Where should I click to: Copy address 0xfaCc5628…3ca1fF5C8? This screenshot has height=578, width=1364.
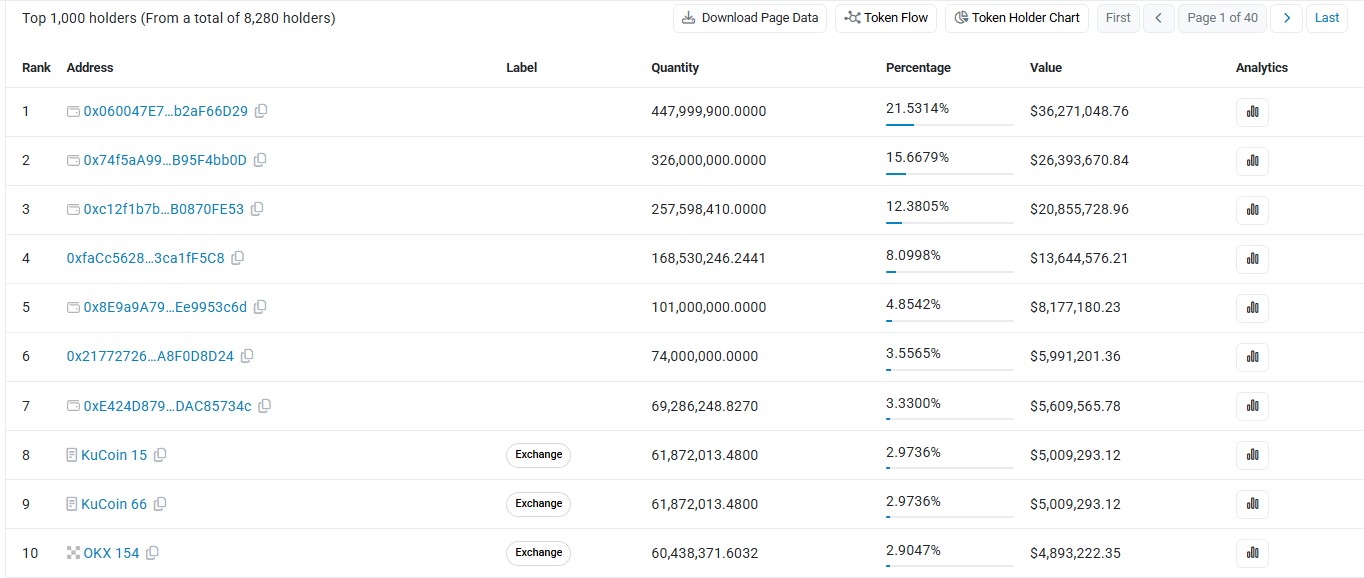pos(238,258)
